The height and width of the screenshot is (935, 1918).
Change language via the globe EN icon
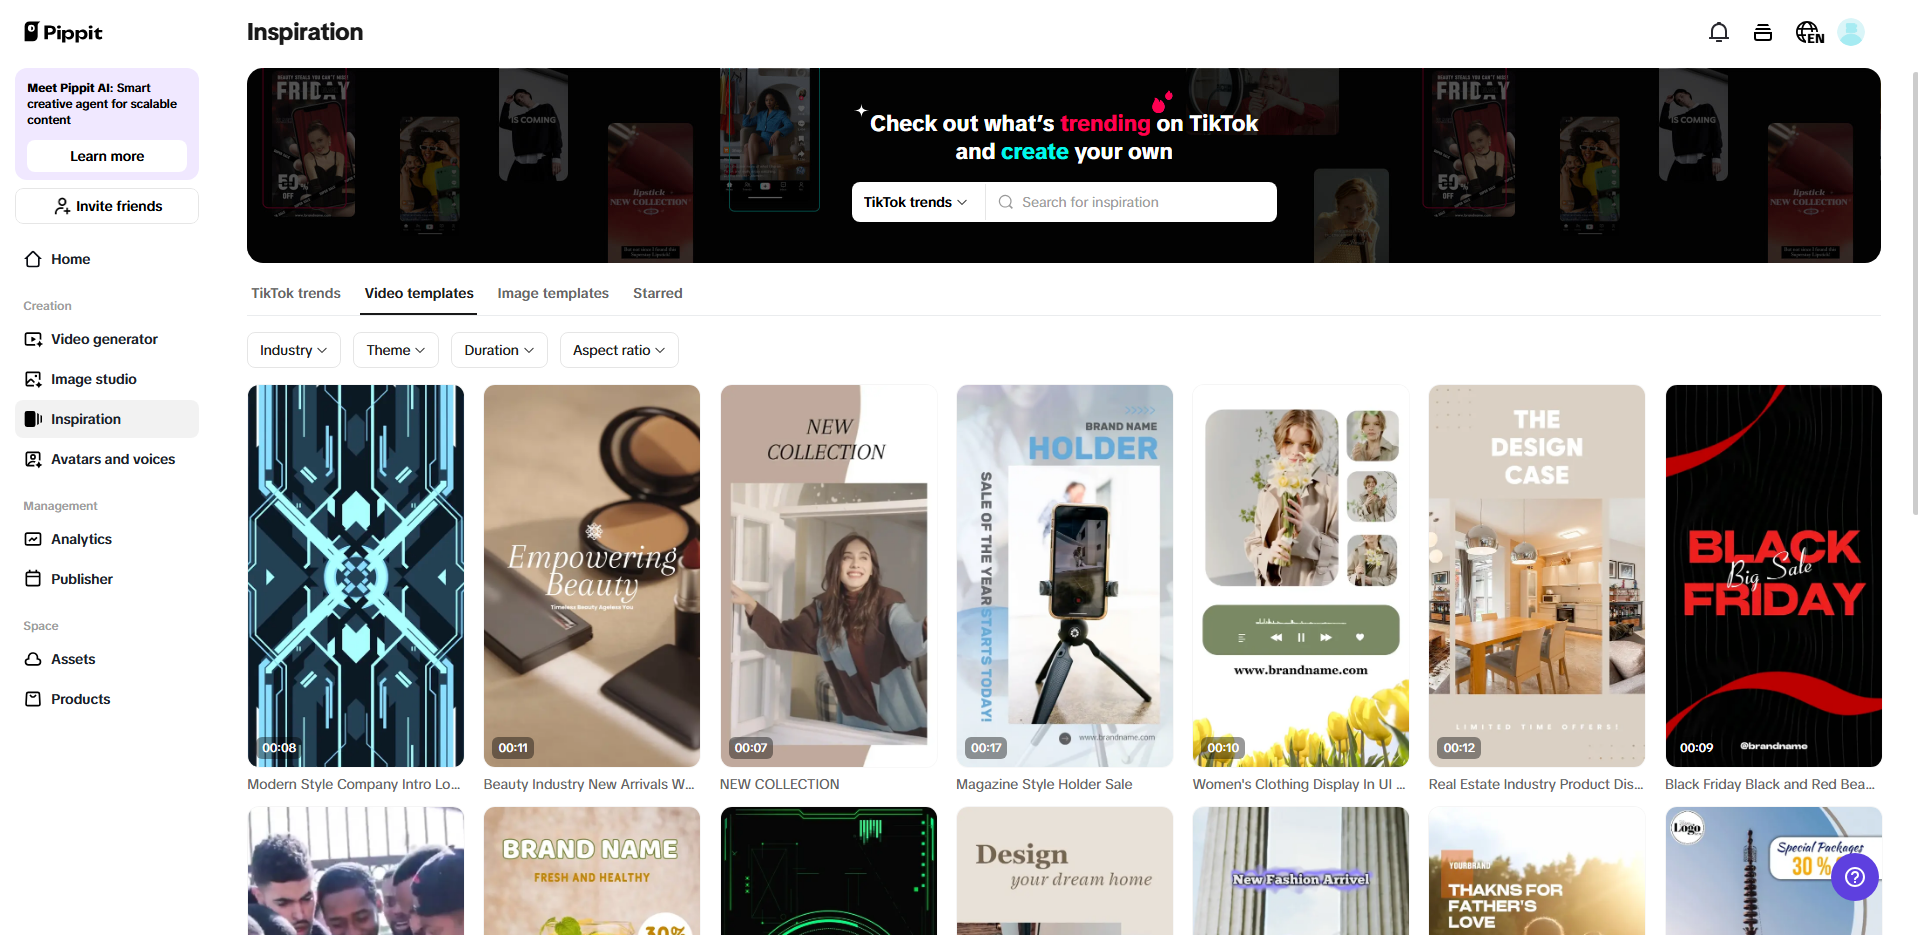click(x=1809, y=33)
